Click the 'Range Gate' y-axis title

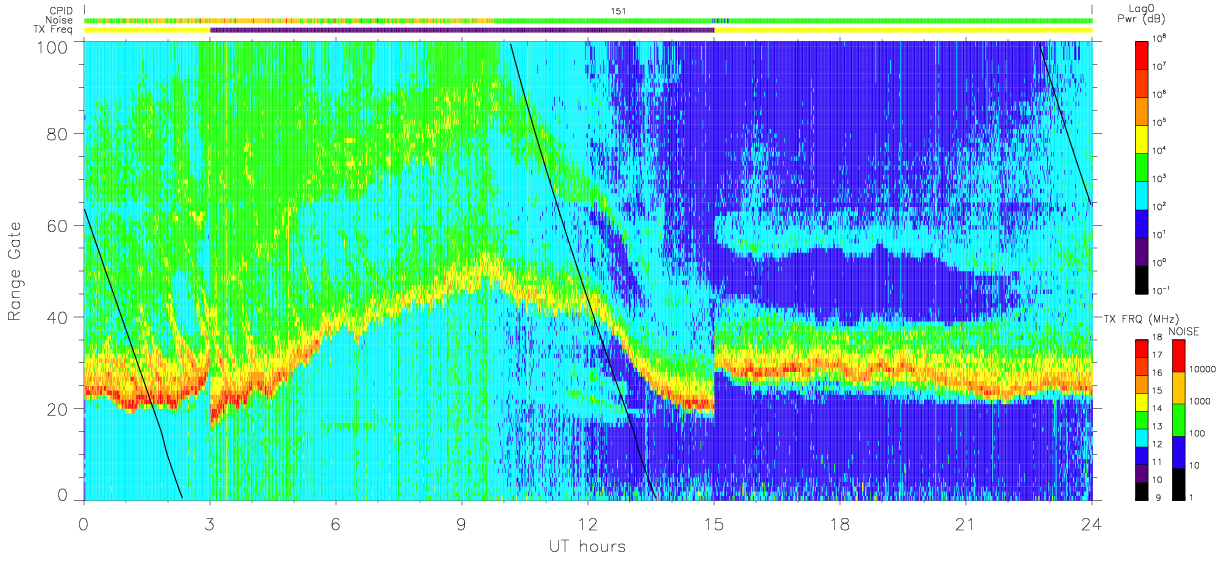point(15,270)
